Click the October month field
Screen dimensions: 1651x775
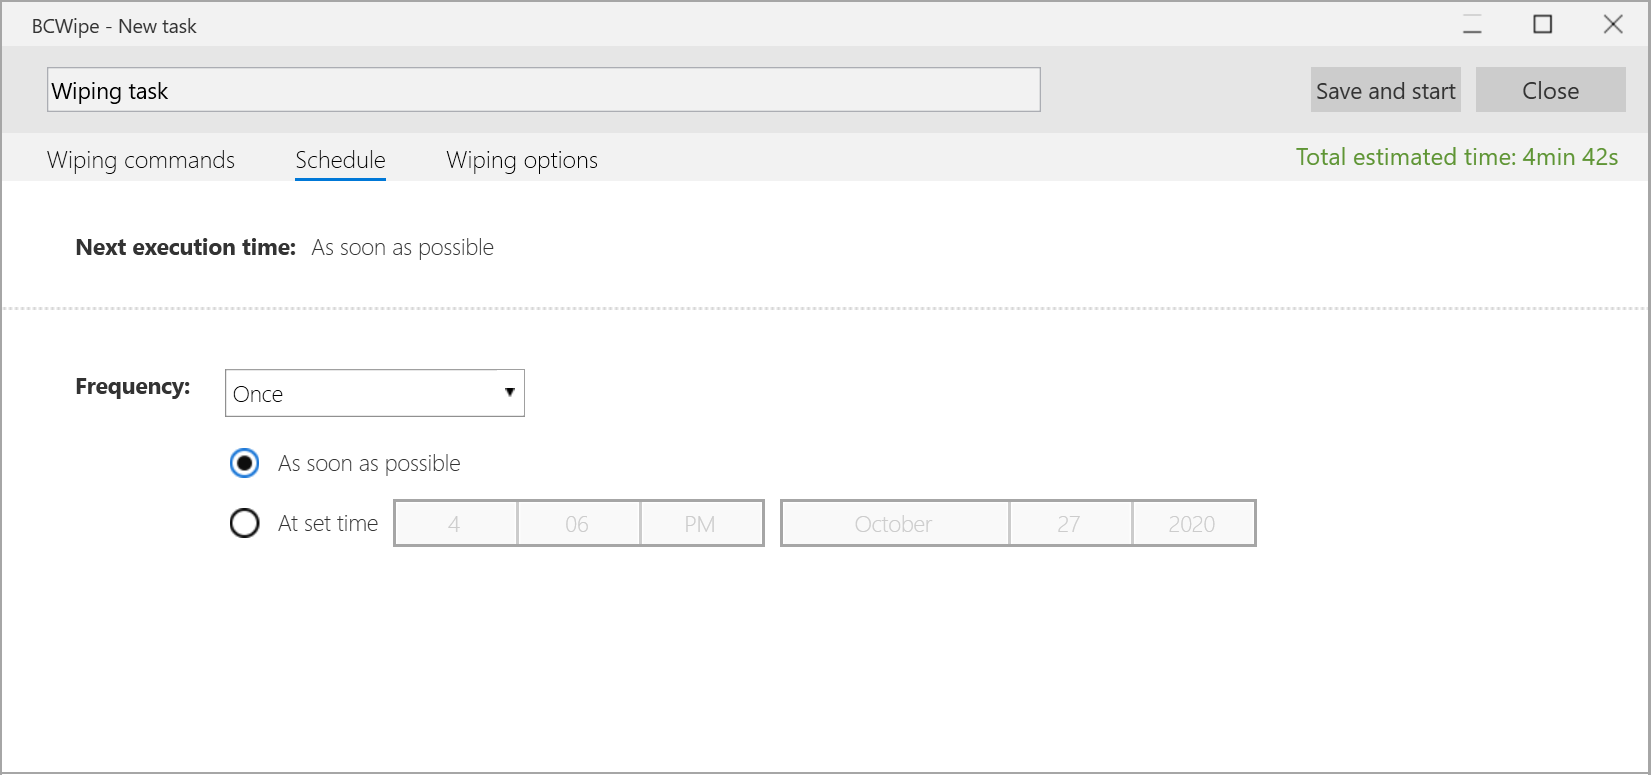pos(894,523)
